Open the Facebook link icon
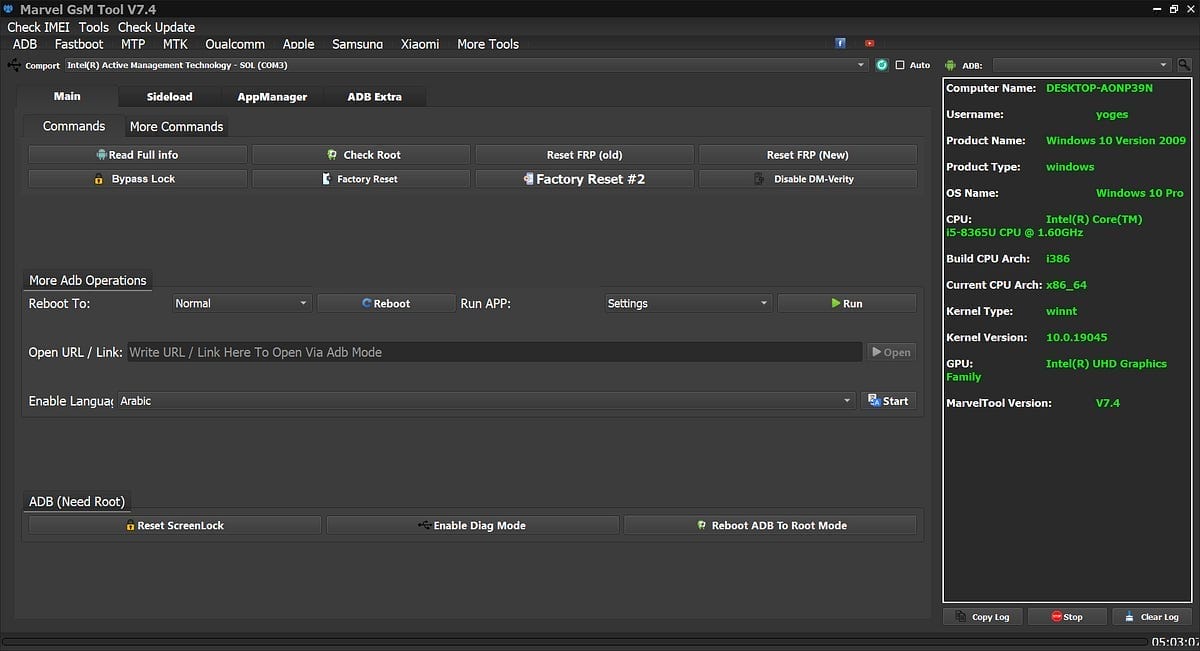 coord(840,43)
